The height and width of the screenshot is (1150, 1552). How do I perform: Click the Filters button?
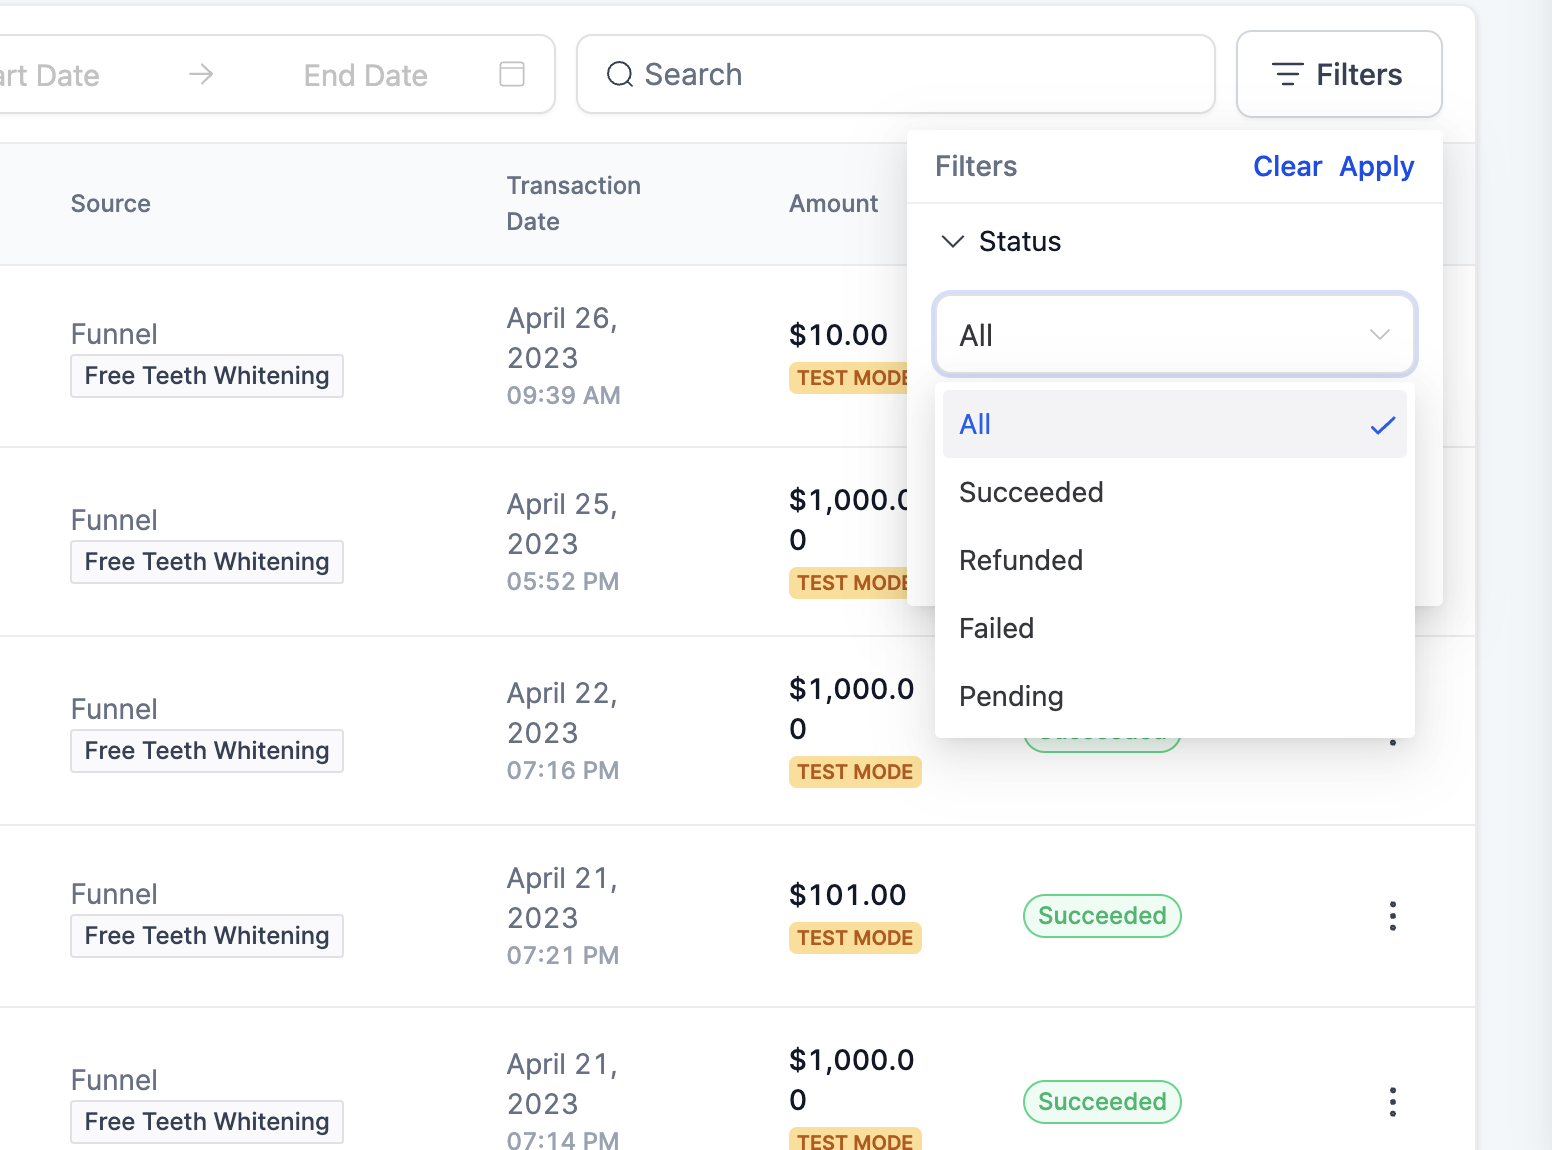point(1339,74)
